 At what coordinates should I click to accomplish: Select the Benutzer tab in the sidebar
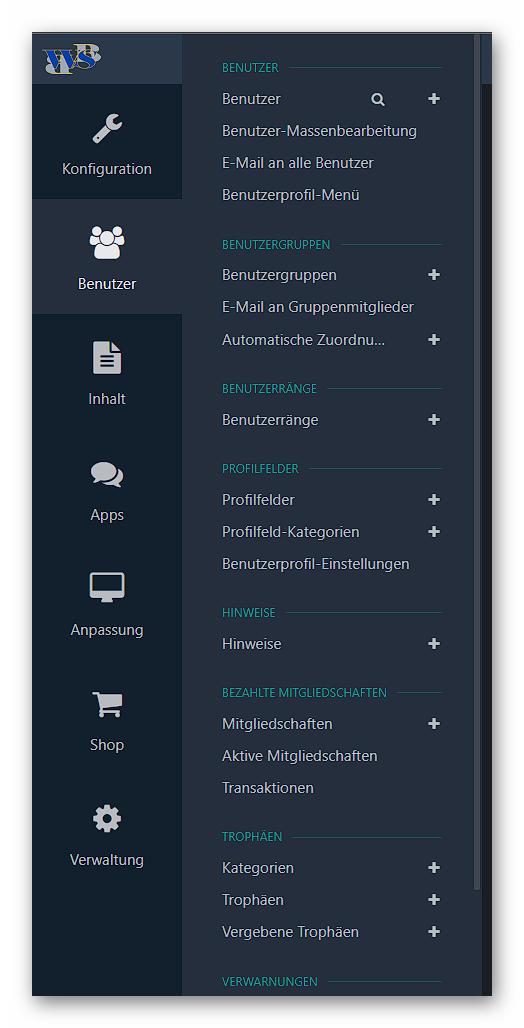[x=107, y=256]
